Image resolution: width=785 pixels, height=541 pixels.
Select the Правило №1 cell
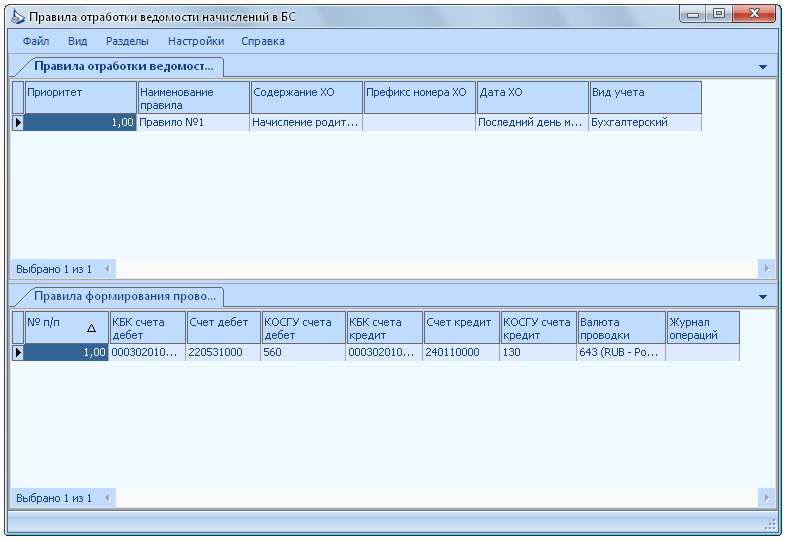click(193, 122)
